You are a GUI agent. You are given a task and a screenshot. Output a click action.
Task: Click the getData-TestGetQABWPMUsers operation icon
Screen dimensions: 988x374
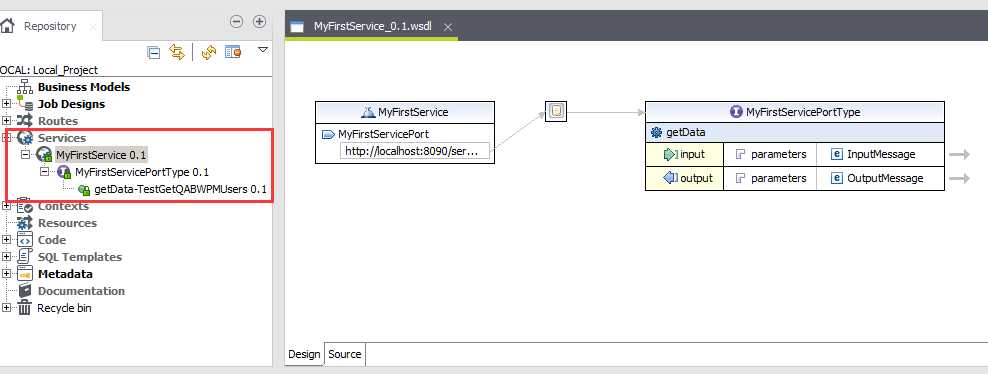[x=84, y=190]
